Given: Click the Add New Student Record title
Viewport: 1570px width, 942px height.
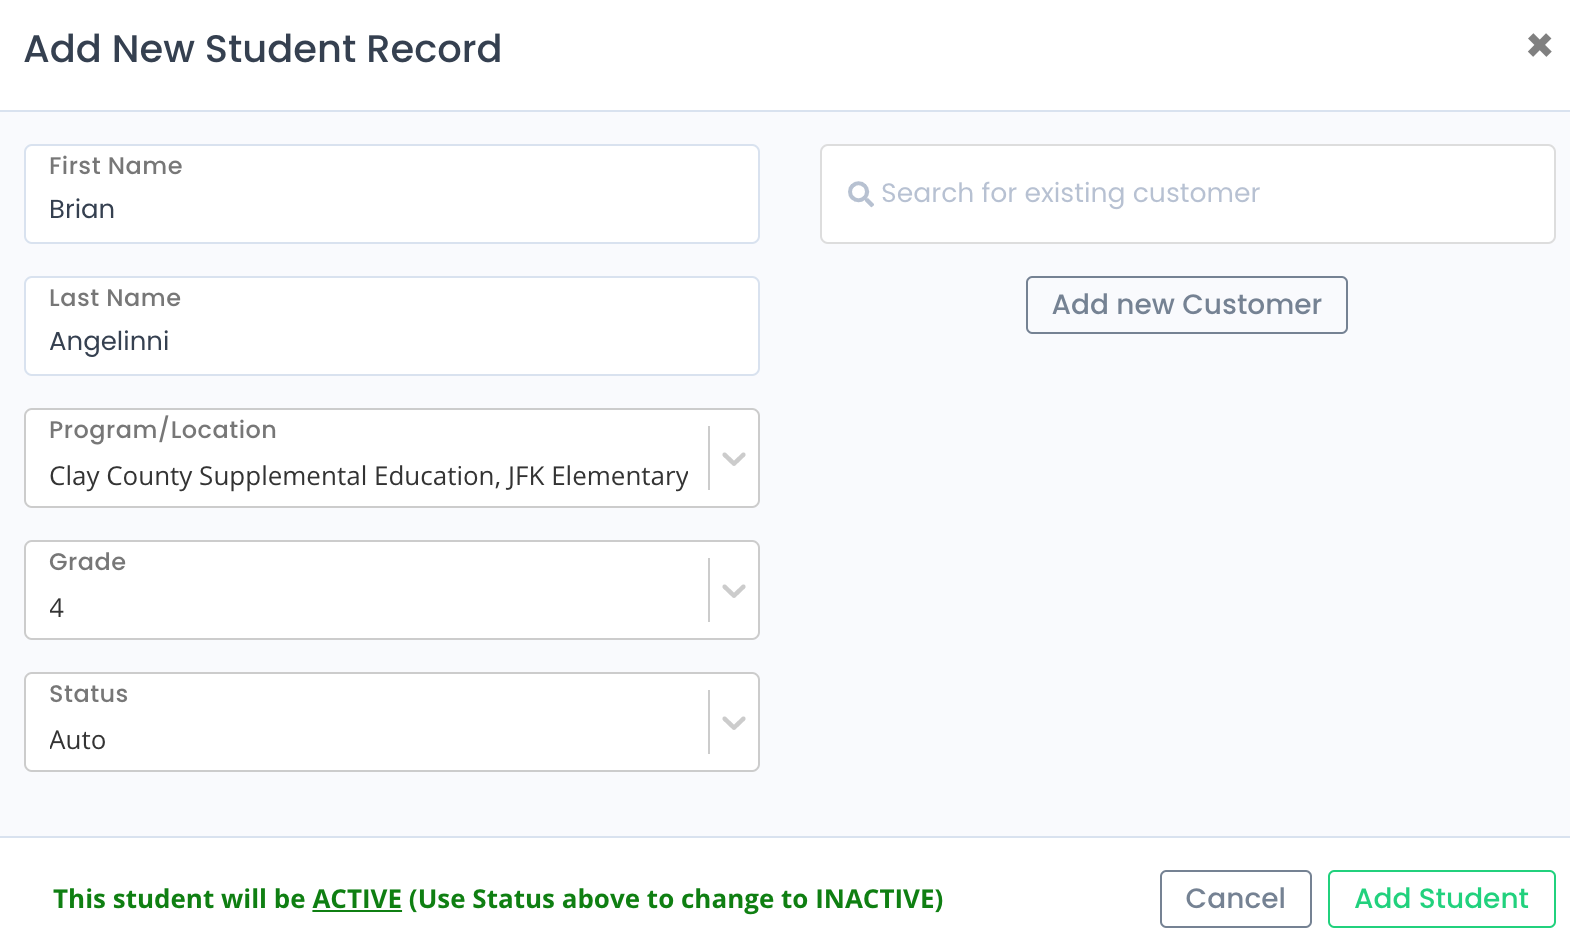Looking at the screenshot, I should 263,48.
